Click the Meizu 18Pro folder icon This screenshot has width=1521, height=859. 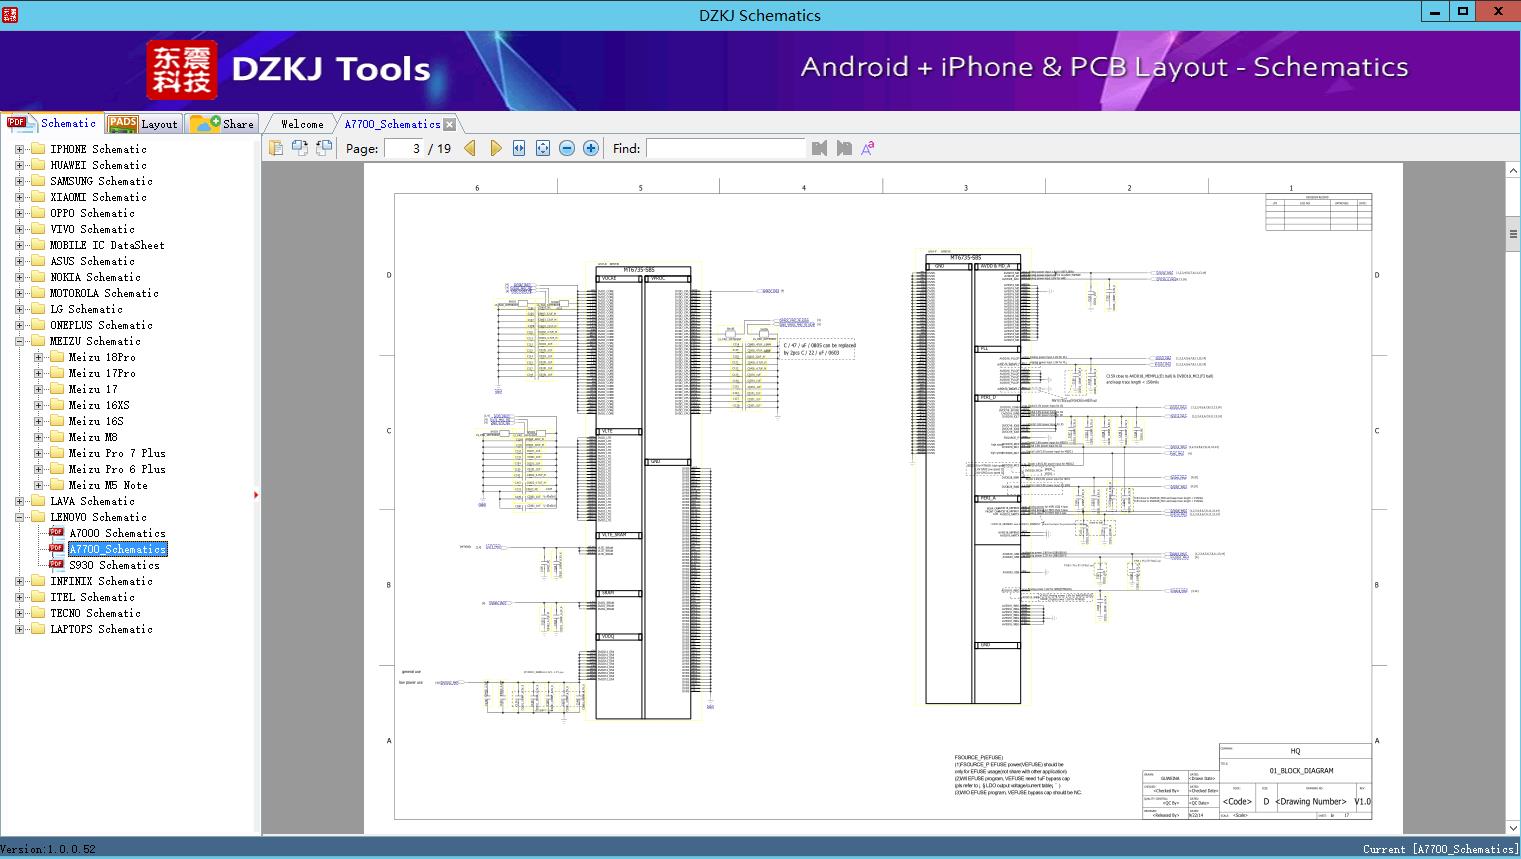tap(57, 357)
